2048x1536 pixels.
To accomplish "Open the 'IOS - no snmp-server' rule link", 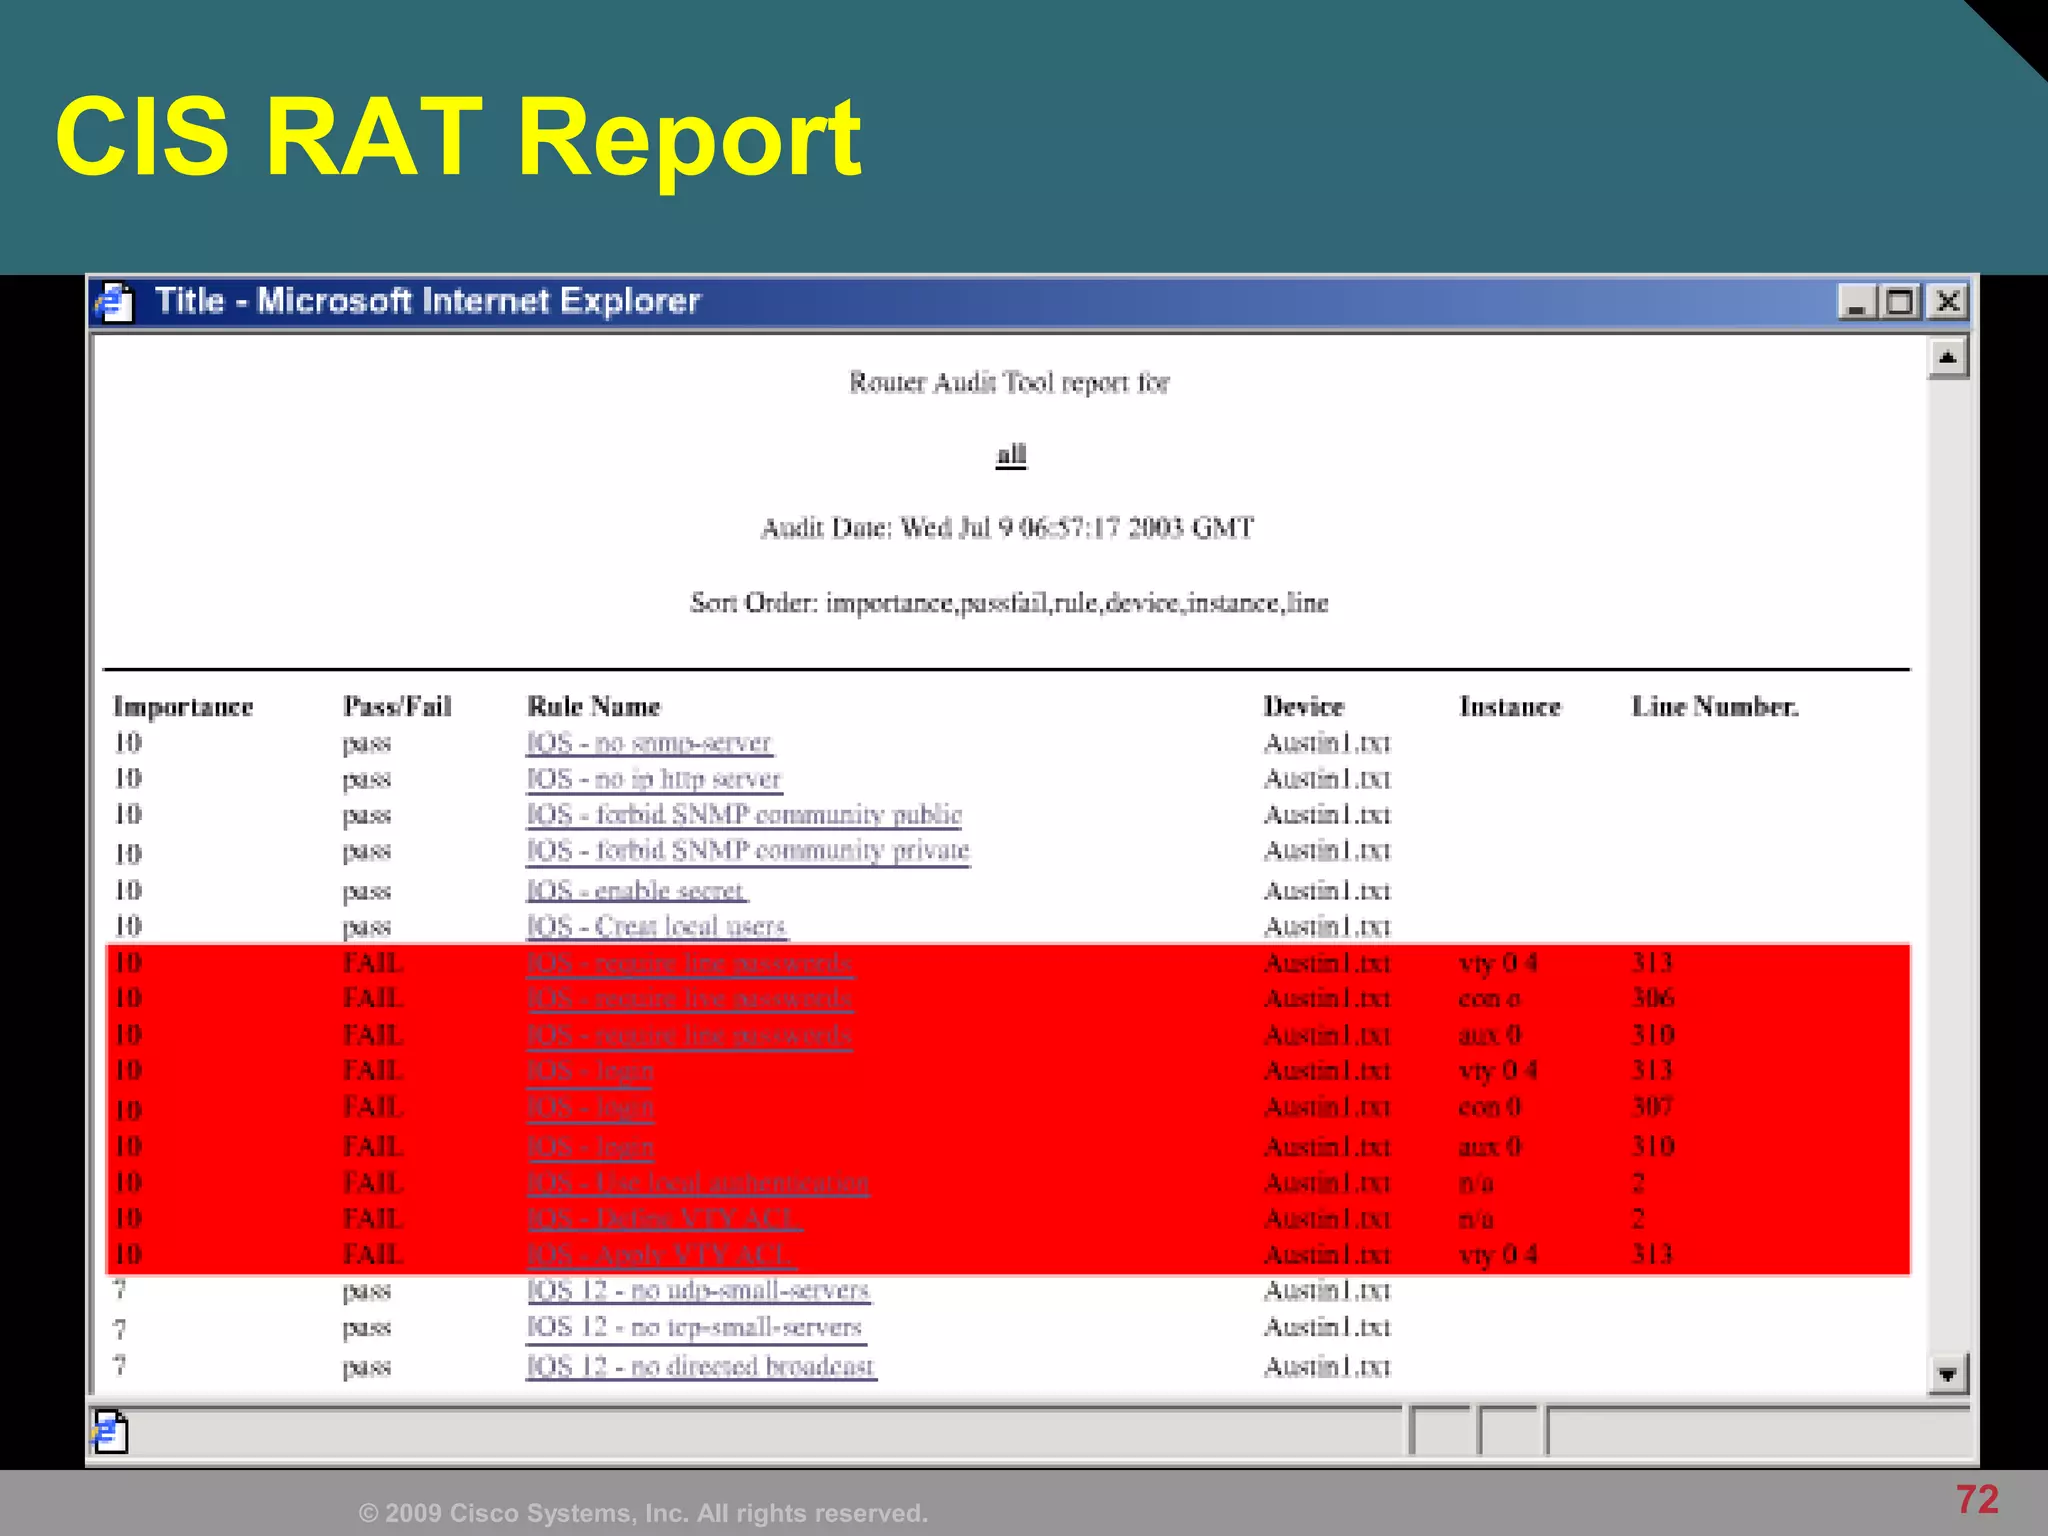I will click(x=649, y=743).
